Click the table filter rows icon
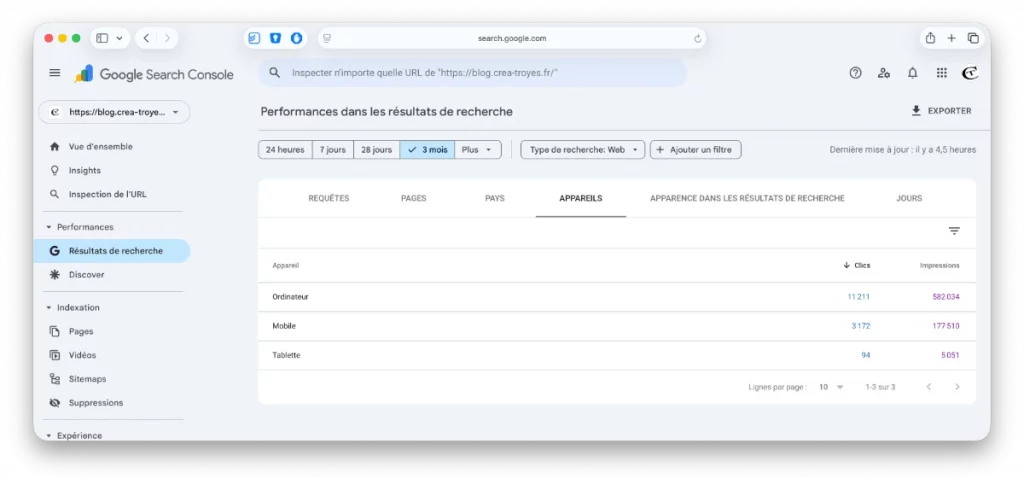This screenshot has width=1024, height=485. point(954,231)
